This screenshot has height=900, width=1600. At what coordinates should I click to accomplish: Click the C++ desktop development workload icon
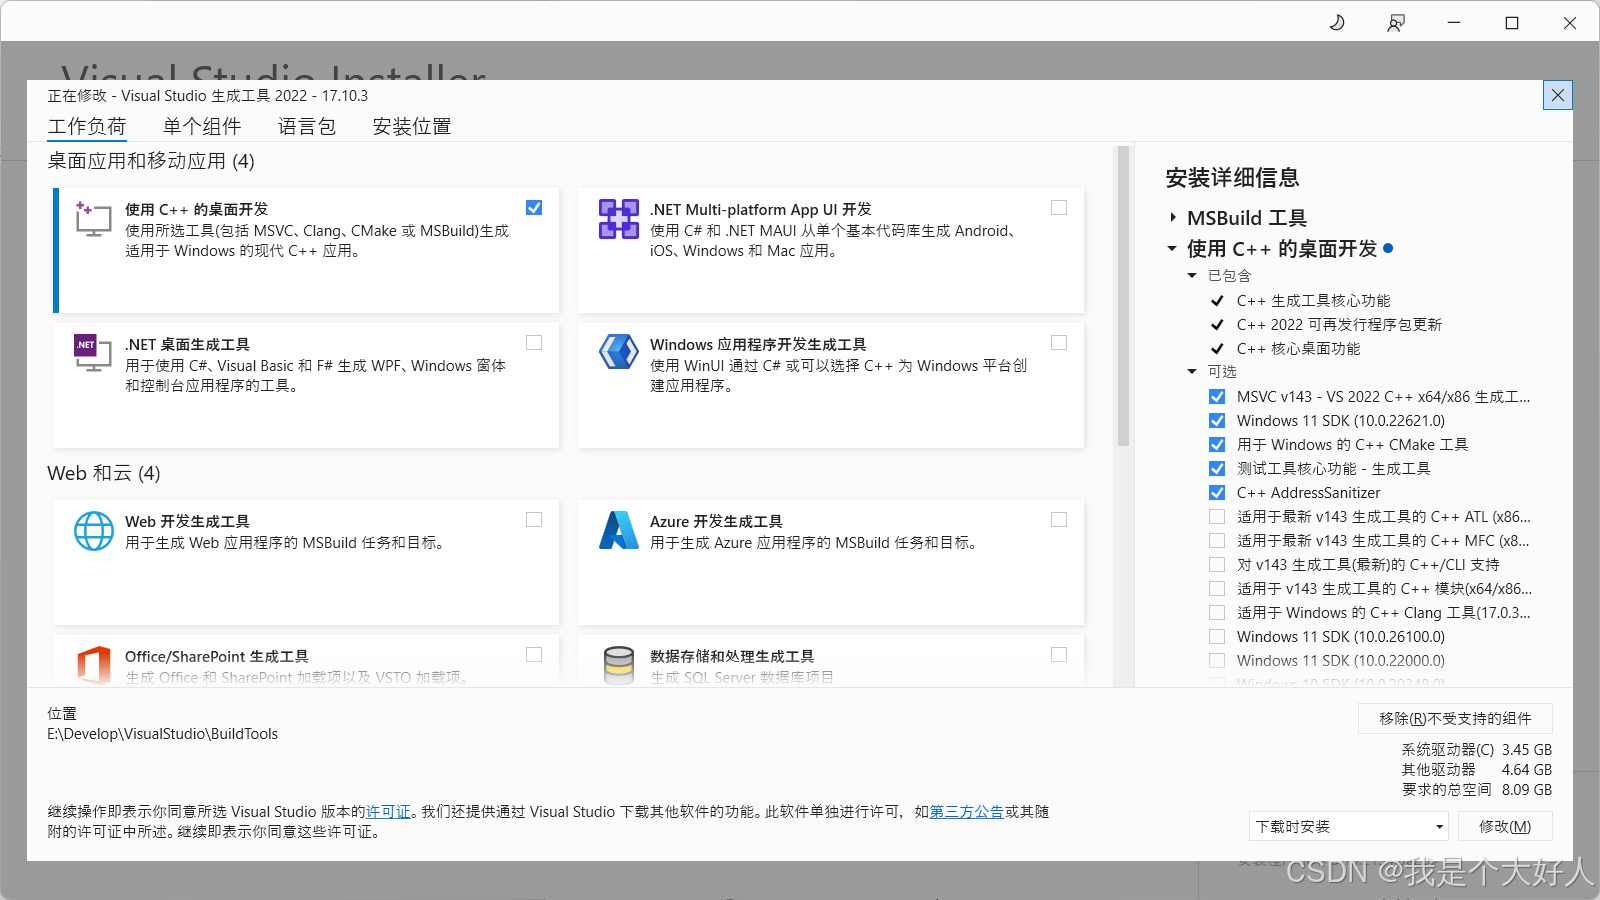coord(93,218)
